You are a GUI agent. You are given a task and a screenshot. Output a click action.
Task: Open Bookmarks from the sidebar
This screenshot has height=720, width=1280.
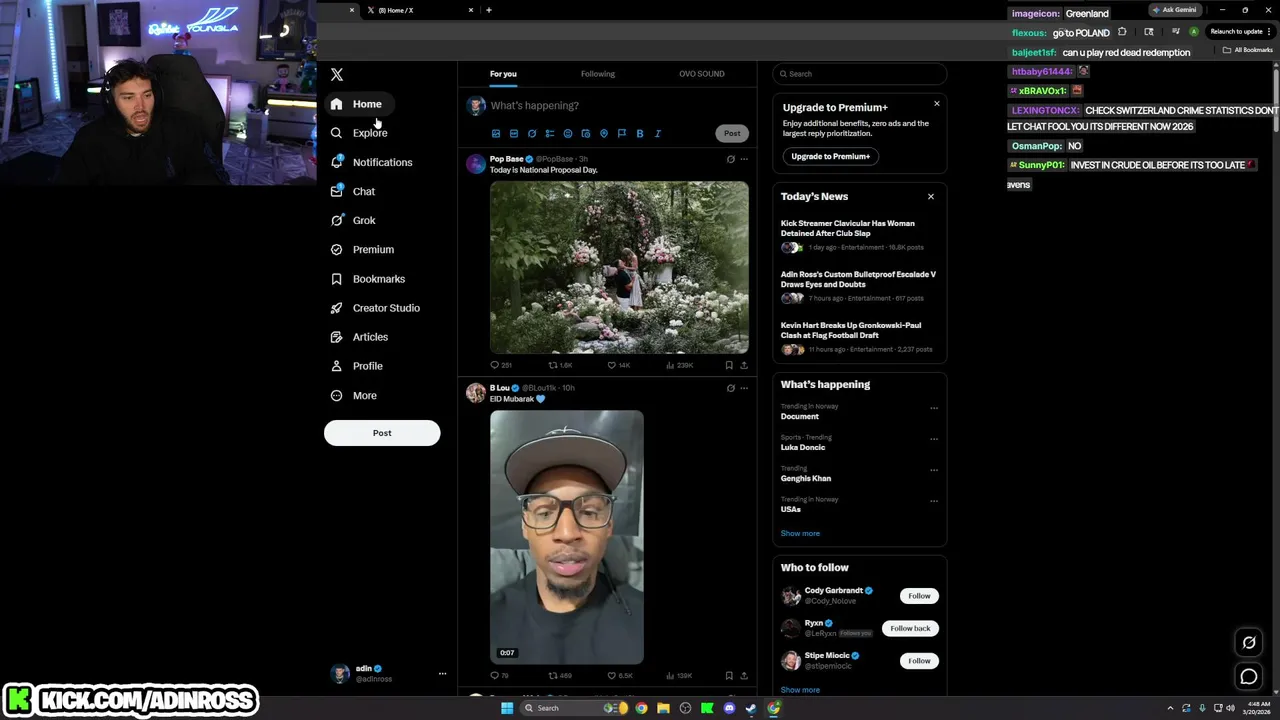click(x=368, y=279)
